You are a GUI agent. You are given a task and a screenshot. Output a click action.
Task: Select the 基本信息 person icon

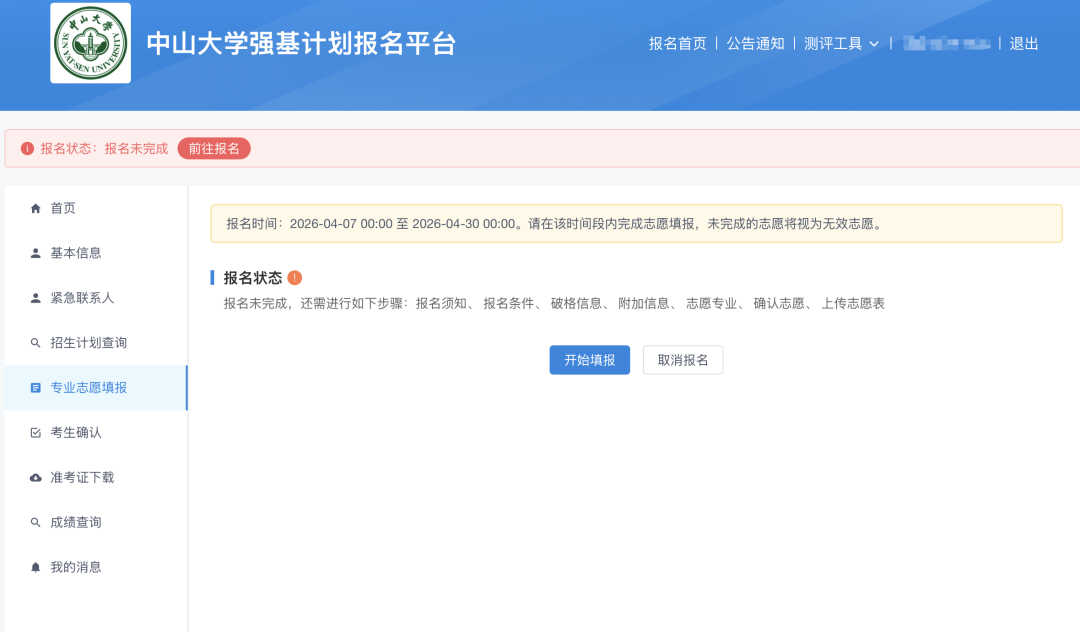click(35, 253)
